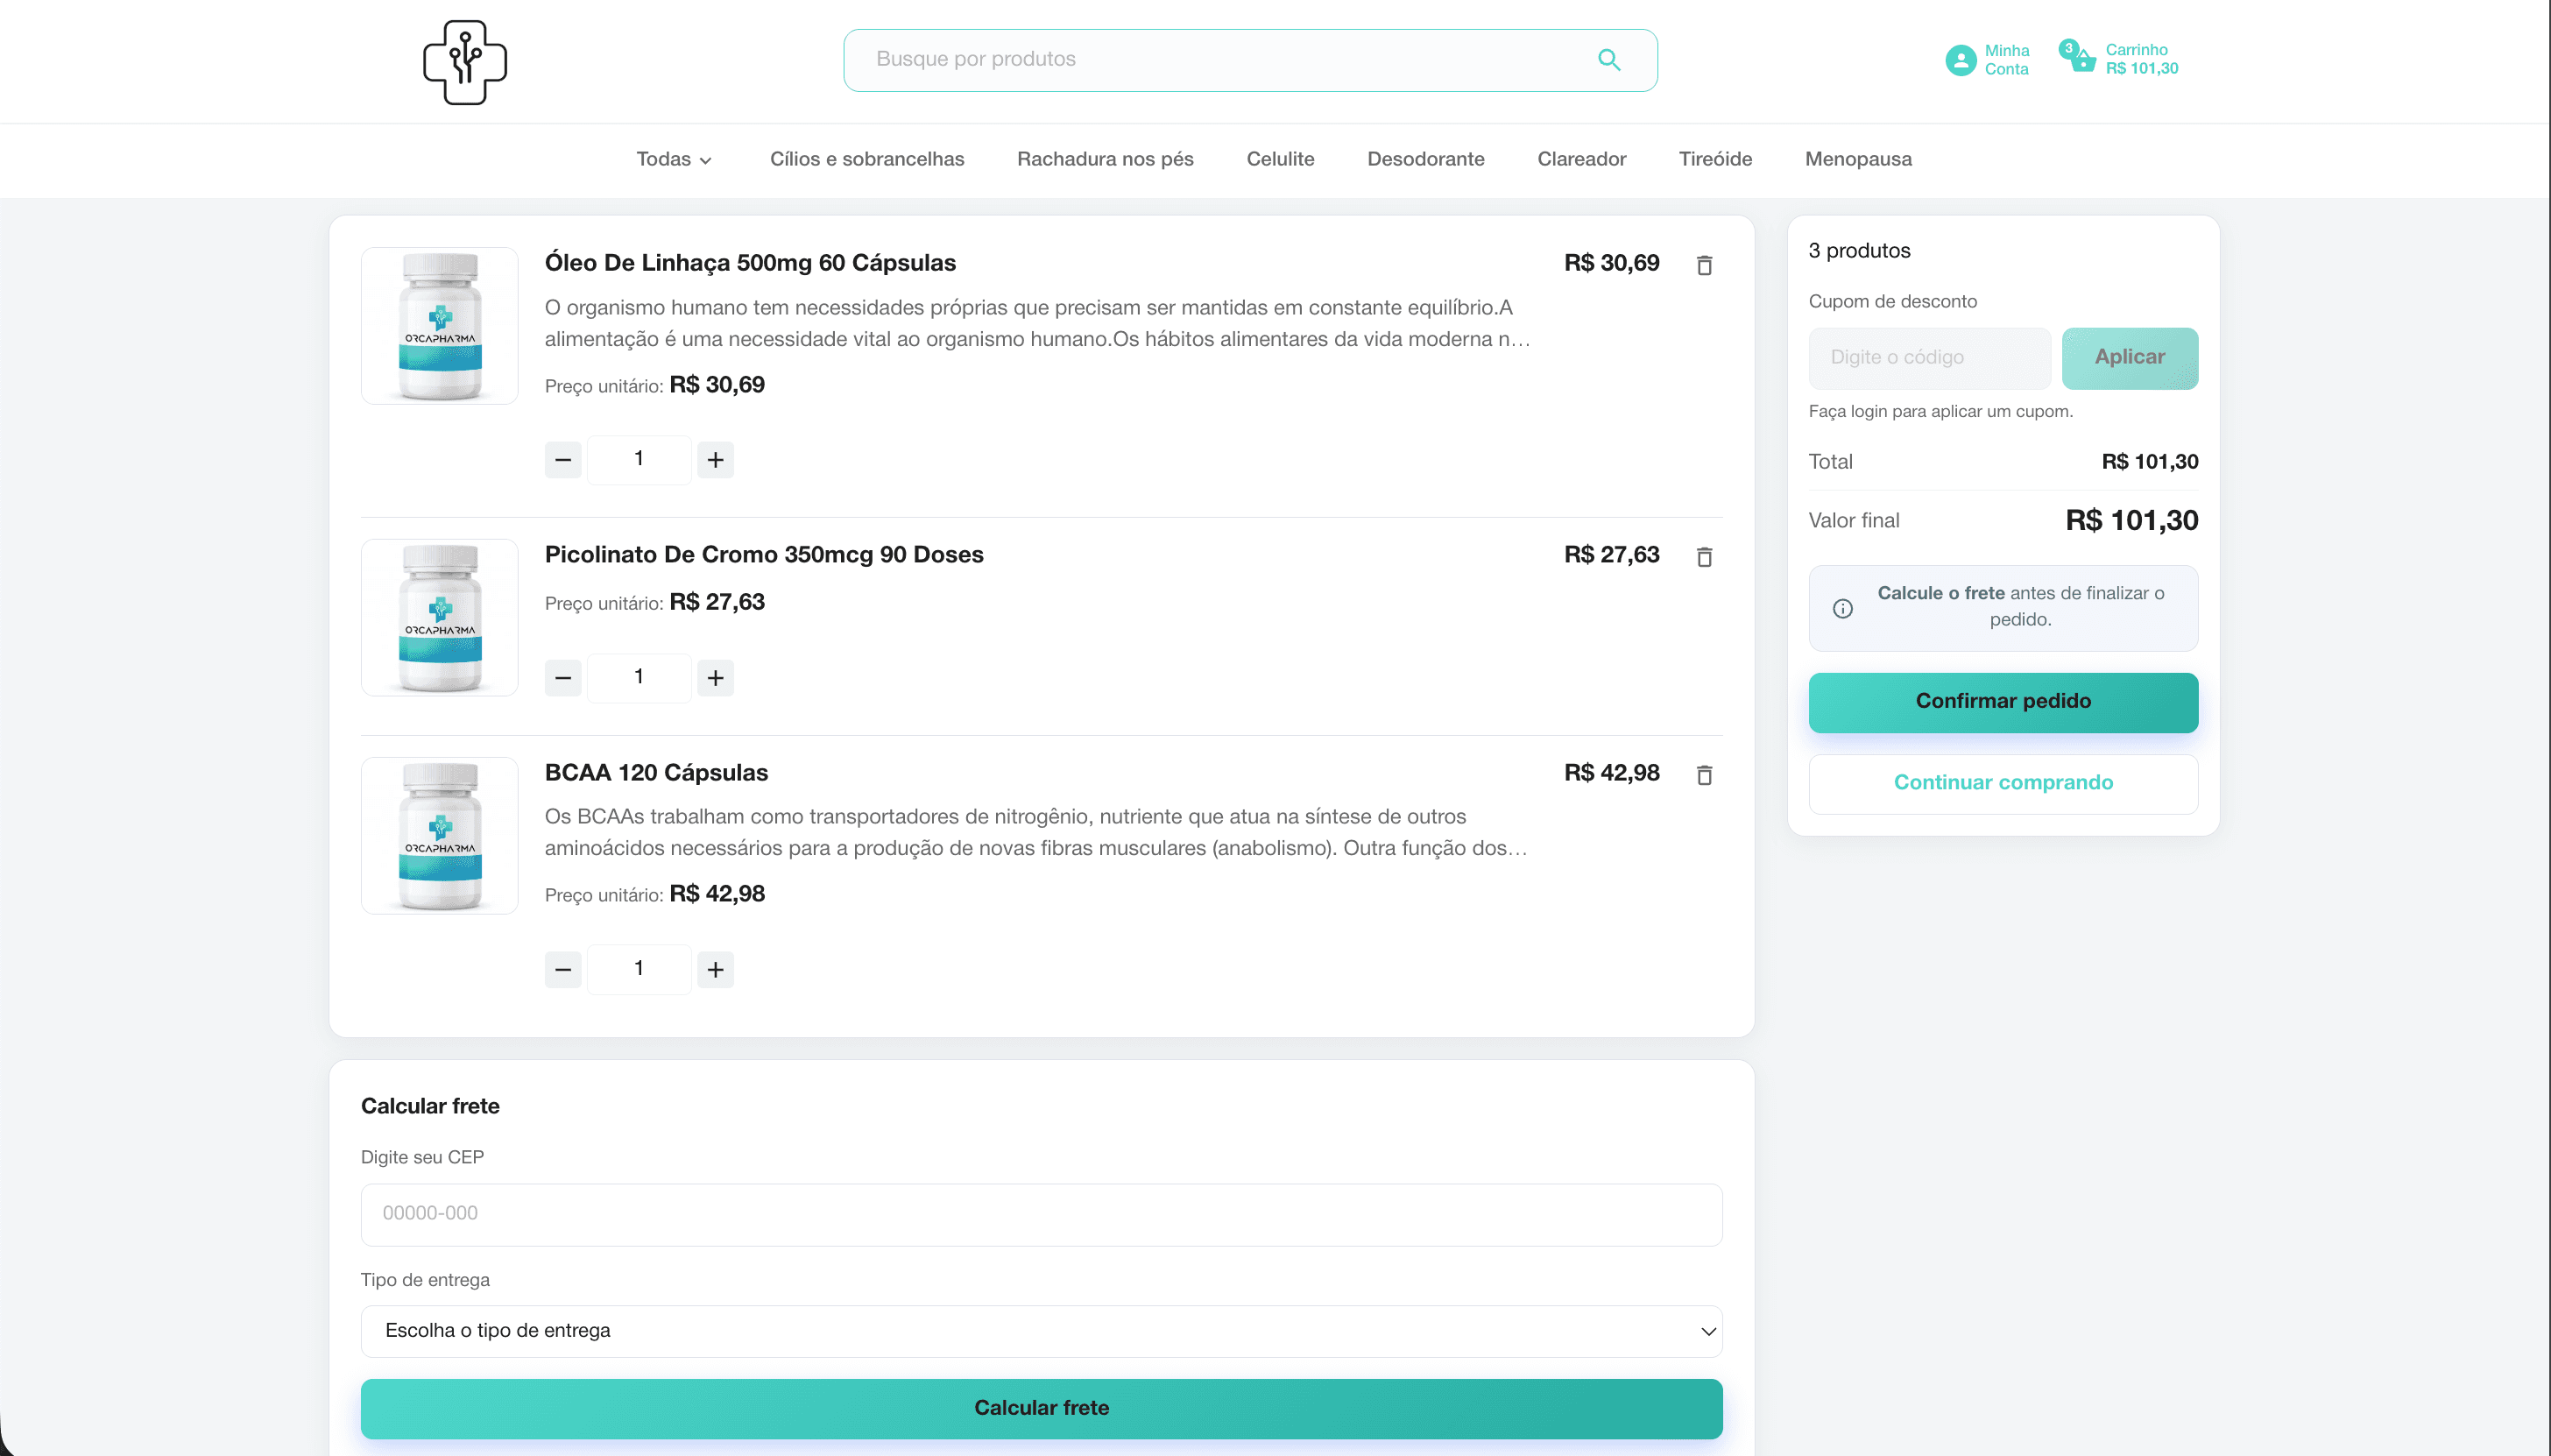2551x1456 pixels.
Task: Open Minha Conta user icon
Action: point(1960,60)
